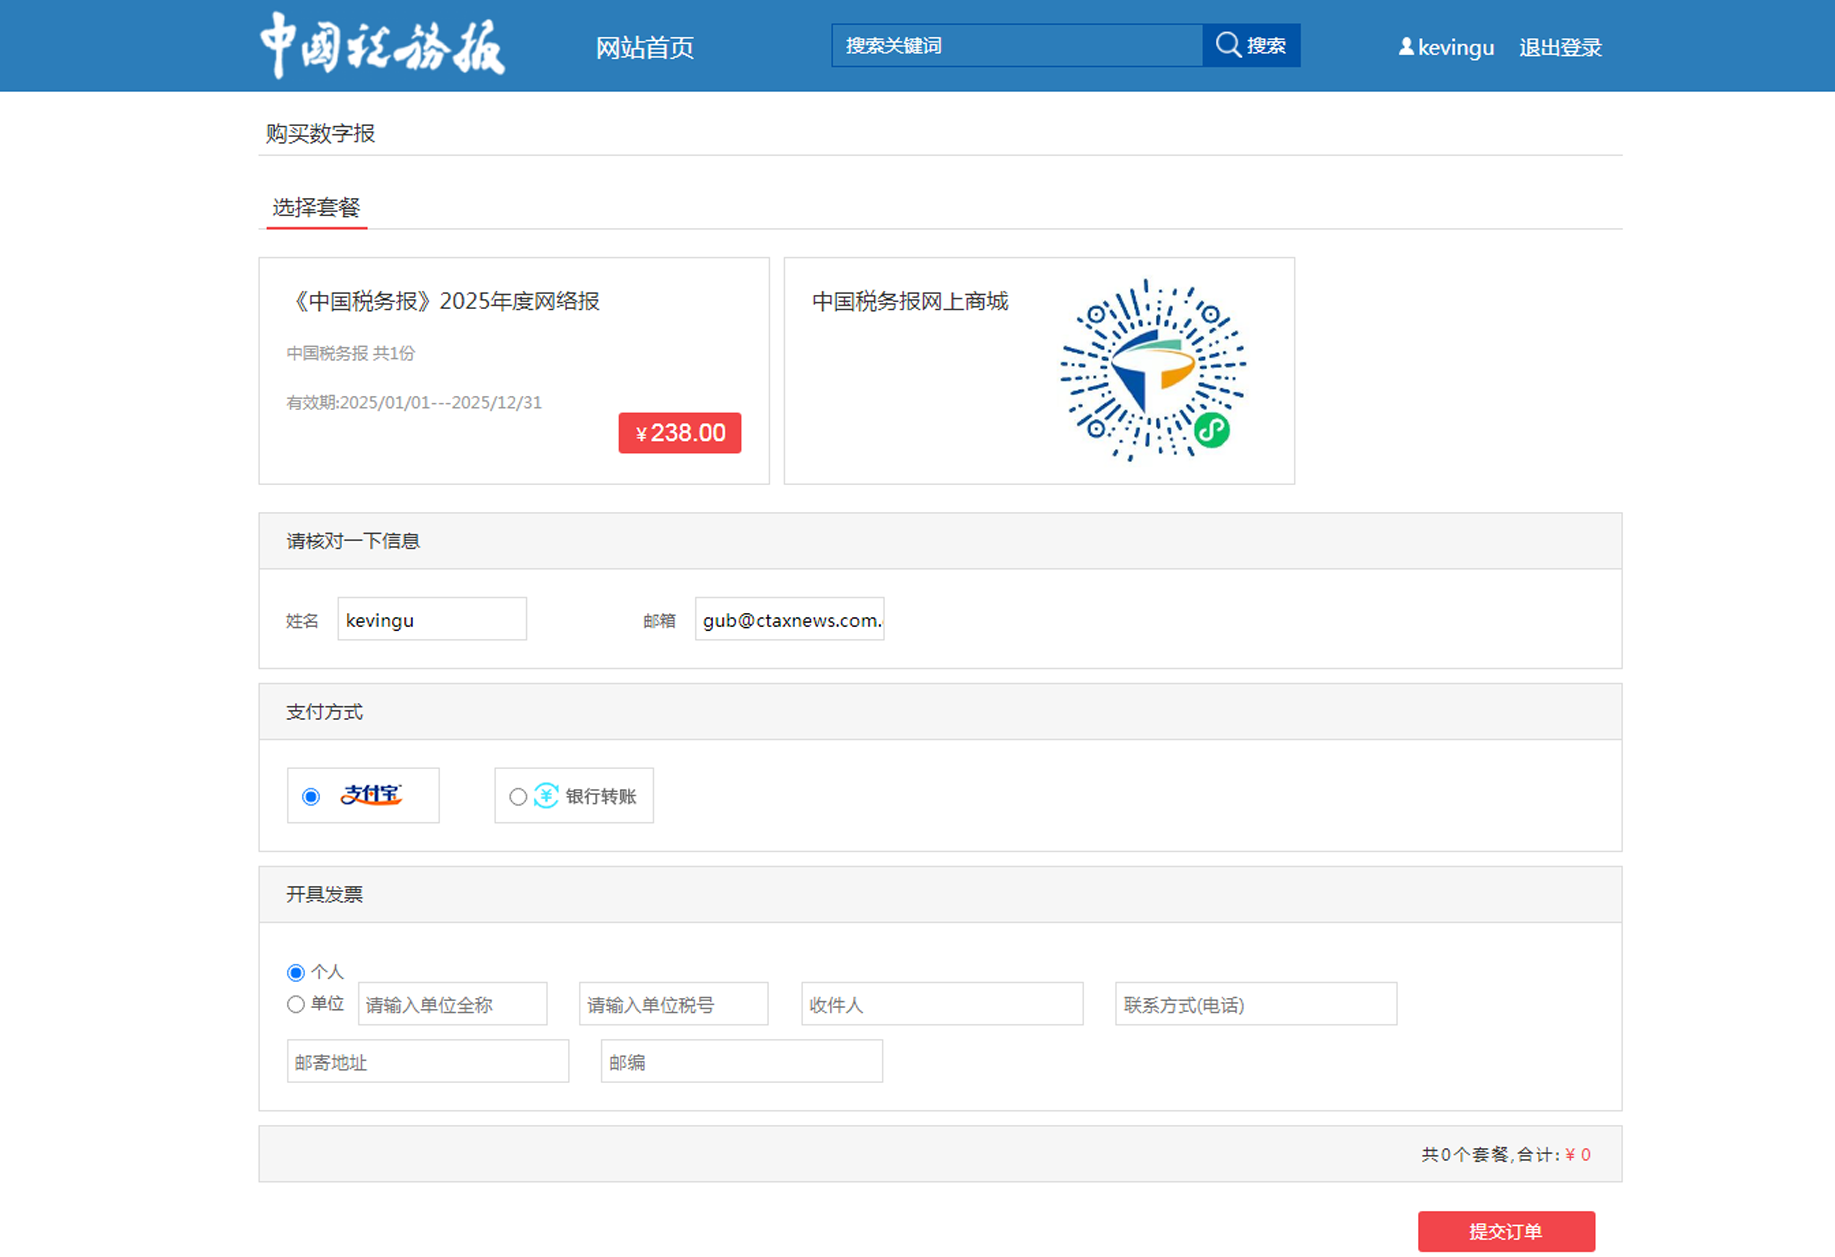Edit the 姓名 field containing kevingu

coord(432,619)
